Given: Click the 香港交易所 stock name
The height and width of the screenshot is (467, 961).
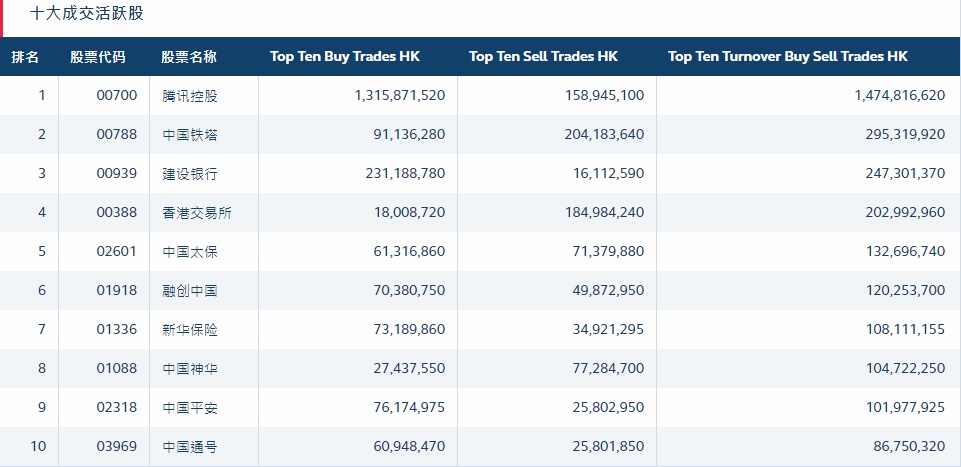Looking at the screenshot, I should coord(197,213).
